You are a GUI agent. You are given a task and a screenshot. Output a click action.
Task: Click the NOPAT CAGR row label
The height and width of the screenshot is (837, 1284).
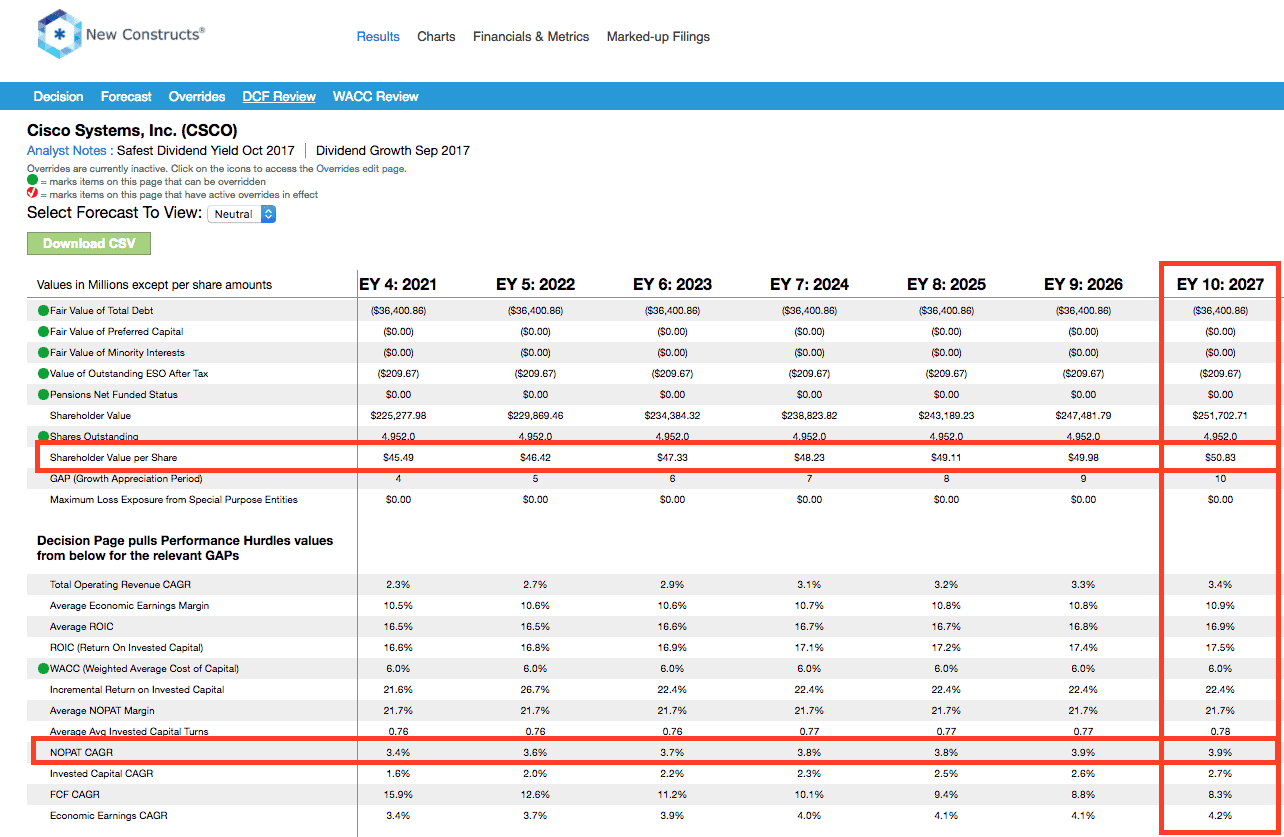pyautogui.click(x=83, y=752)
